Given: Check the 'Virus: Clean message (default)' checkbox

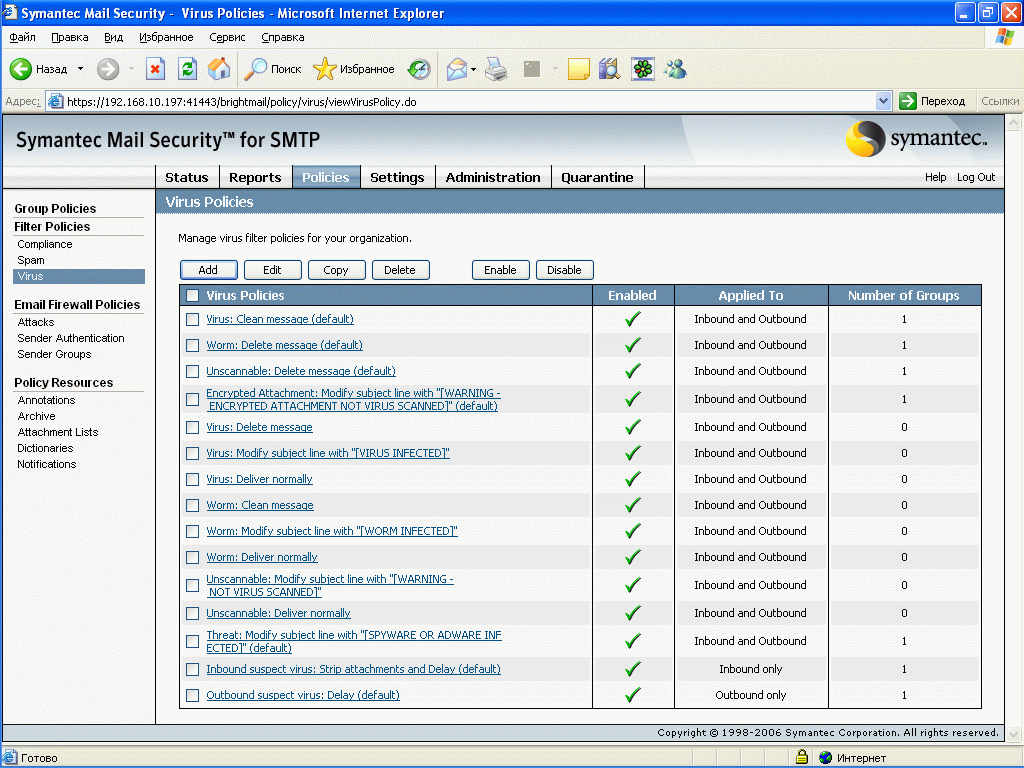Looking at the screenshot, I should tap(193, 319).
